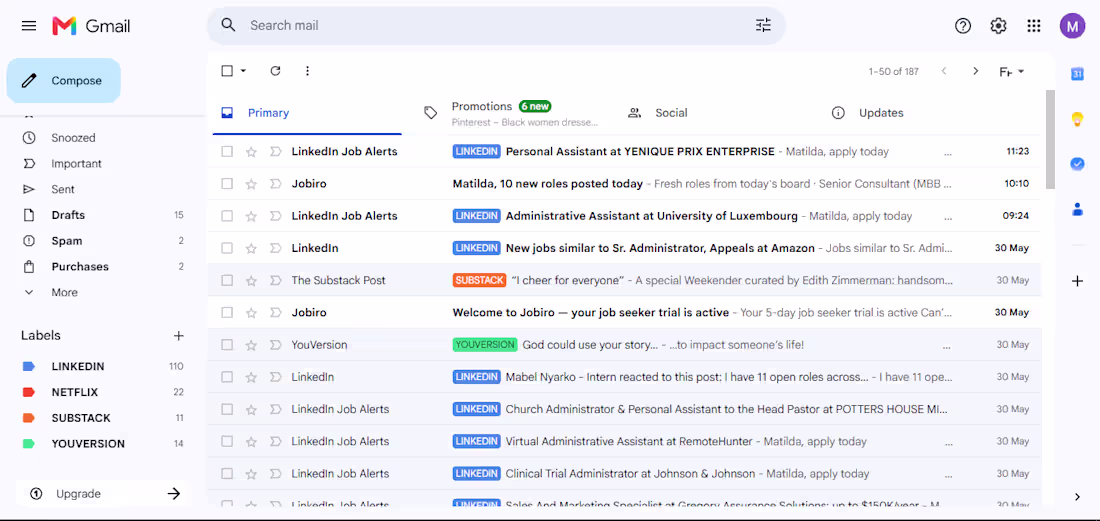
Task: Open Church Administrator POTTERS HOUSE email
Action: point(624,410)
